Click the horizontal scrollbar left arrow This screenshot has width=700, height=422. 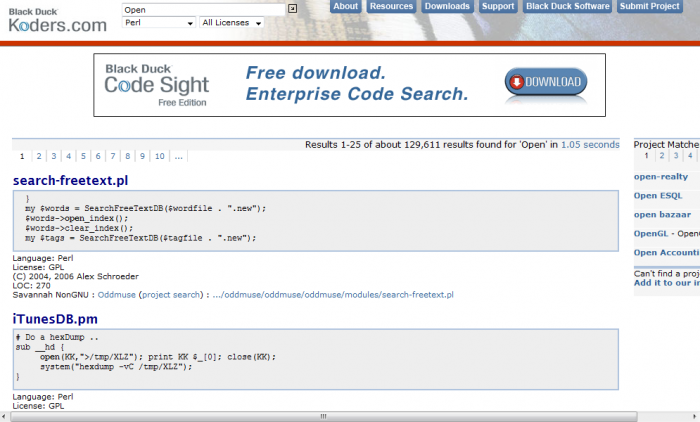tap(4, 416)
